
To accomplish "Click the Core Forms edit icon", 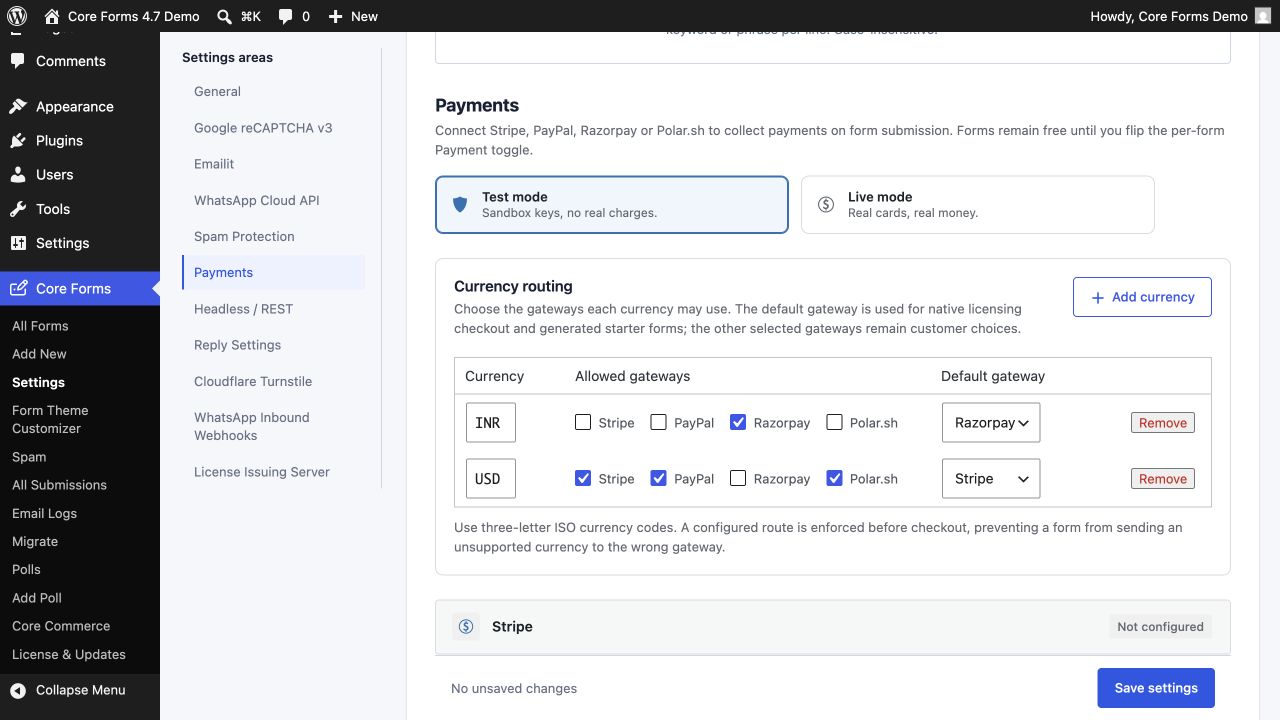I will pyautogui.click(x=18, y=289).
